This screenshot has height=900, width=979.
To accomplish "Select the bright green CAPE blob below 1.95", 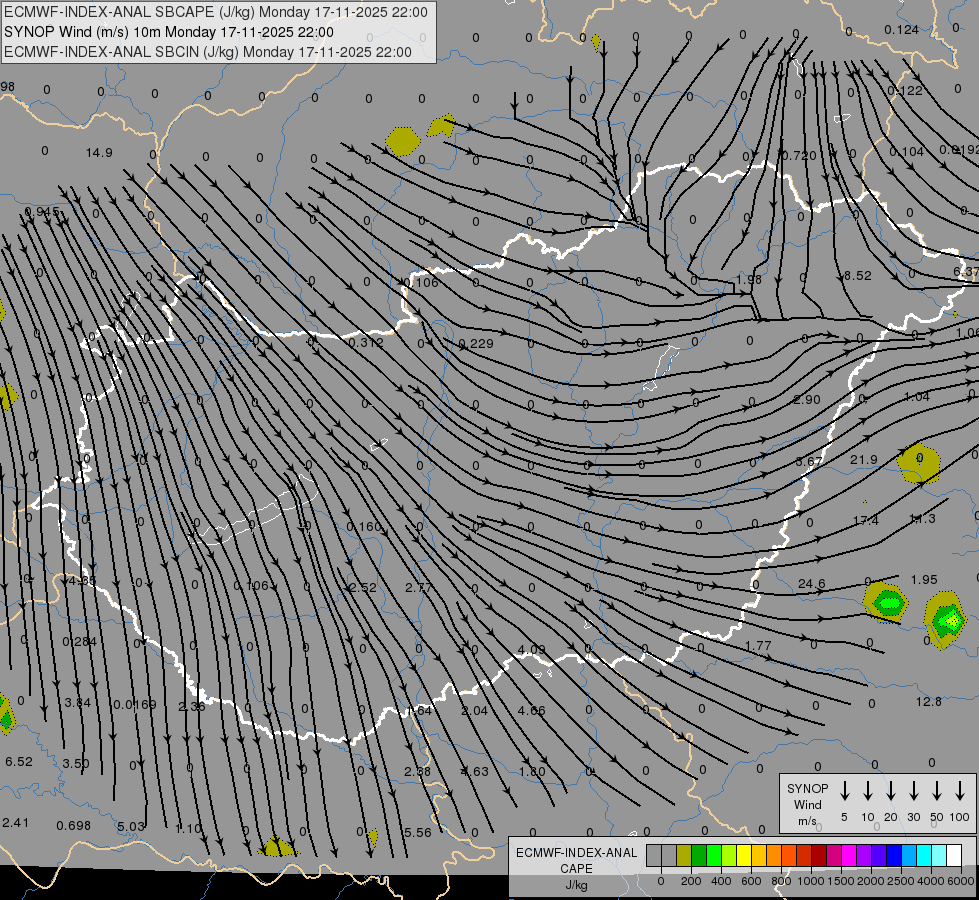I will tap(945, 620).
